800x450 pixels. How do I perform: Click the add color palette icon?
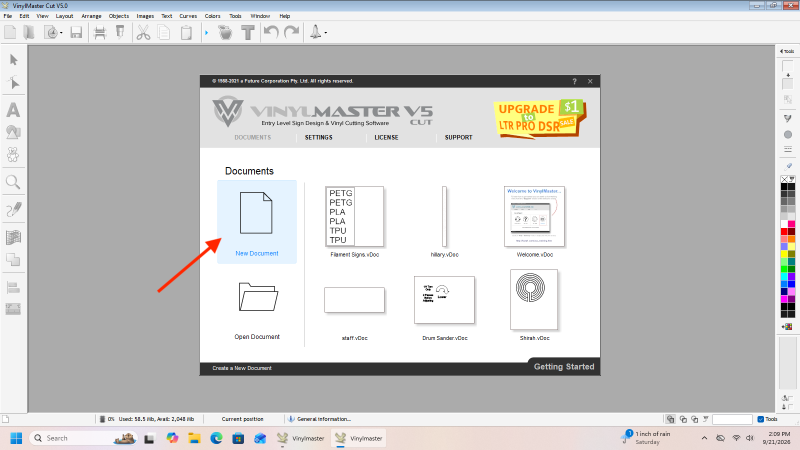pos(787,326)
